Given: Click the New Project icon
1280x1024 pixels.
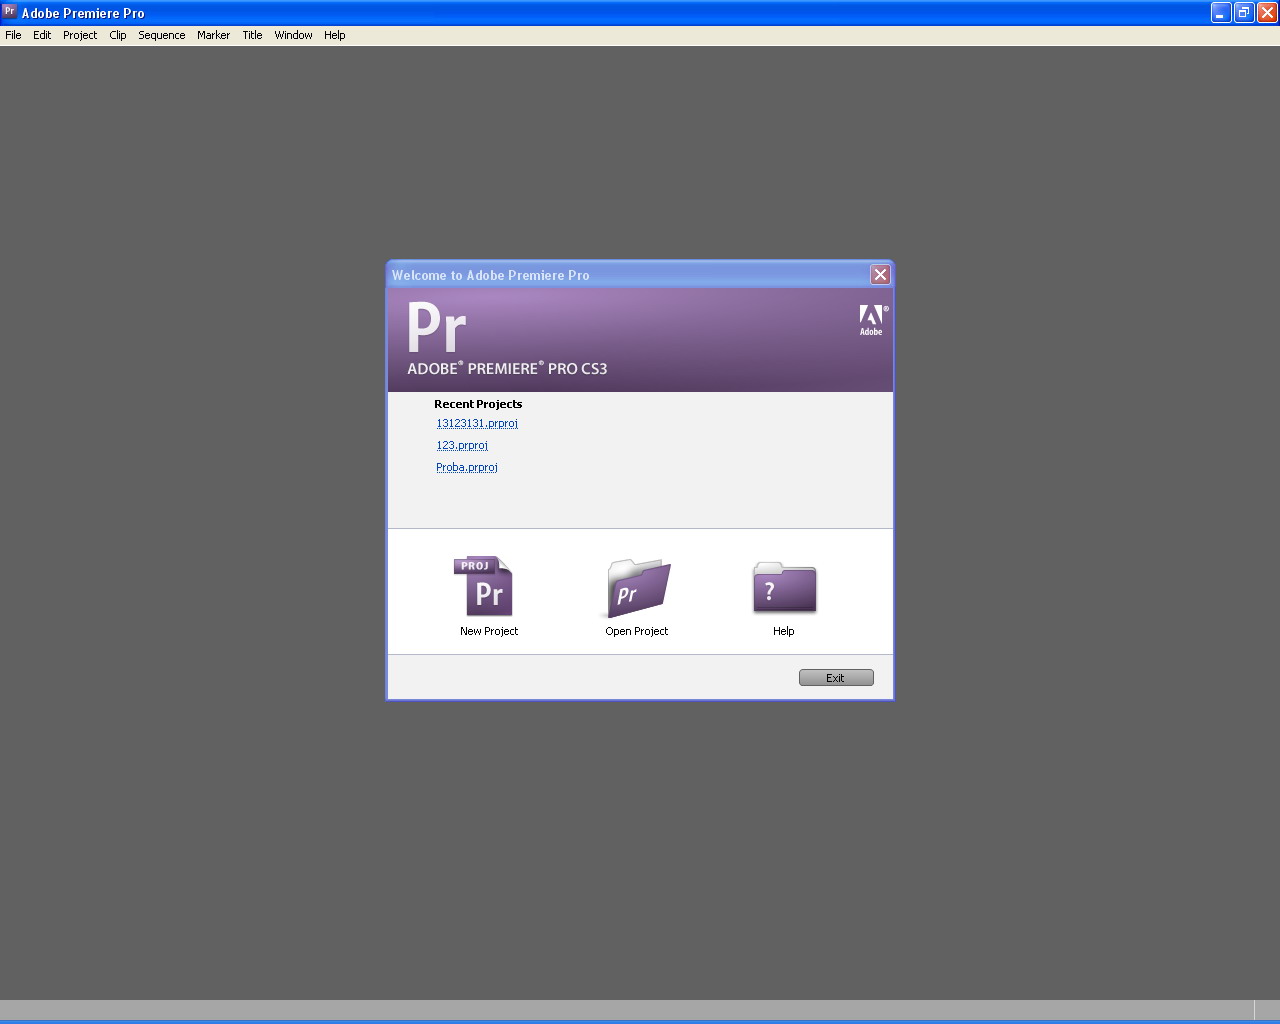Looking at the screenshot, I should (x=484, y=587).
